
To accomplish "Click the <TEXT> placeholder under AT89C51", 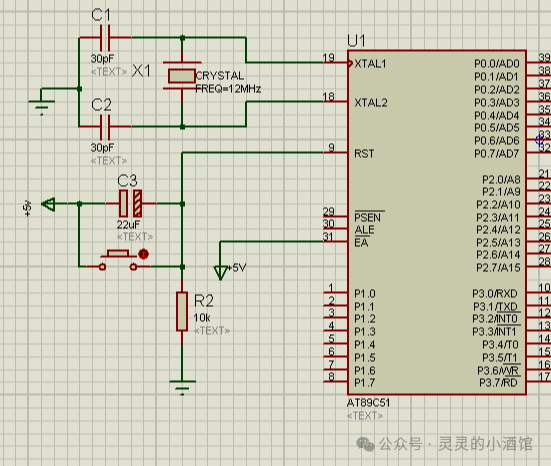I will pos(365,416).
